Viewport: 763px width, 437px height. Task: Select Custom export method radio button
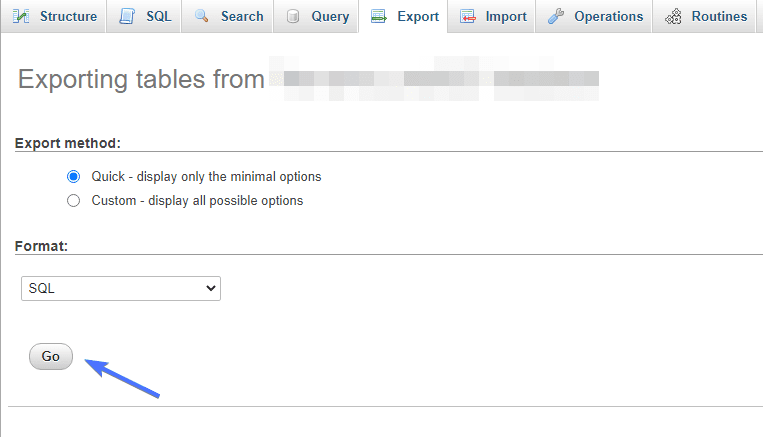pyautogui.click(x=73, y=200)
